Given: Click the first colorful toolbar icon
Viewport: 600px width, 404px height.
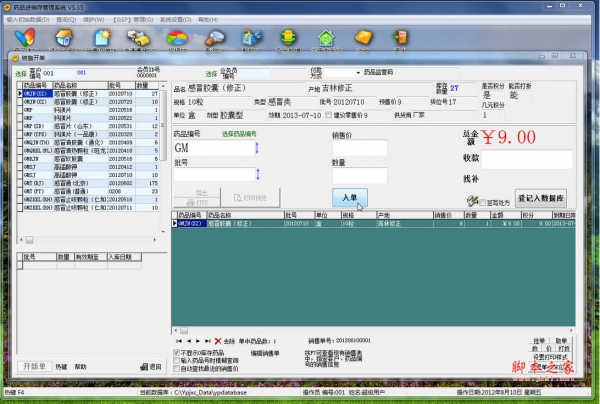Looking at the screenshot, I should [x=27, y=37].
